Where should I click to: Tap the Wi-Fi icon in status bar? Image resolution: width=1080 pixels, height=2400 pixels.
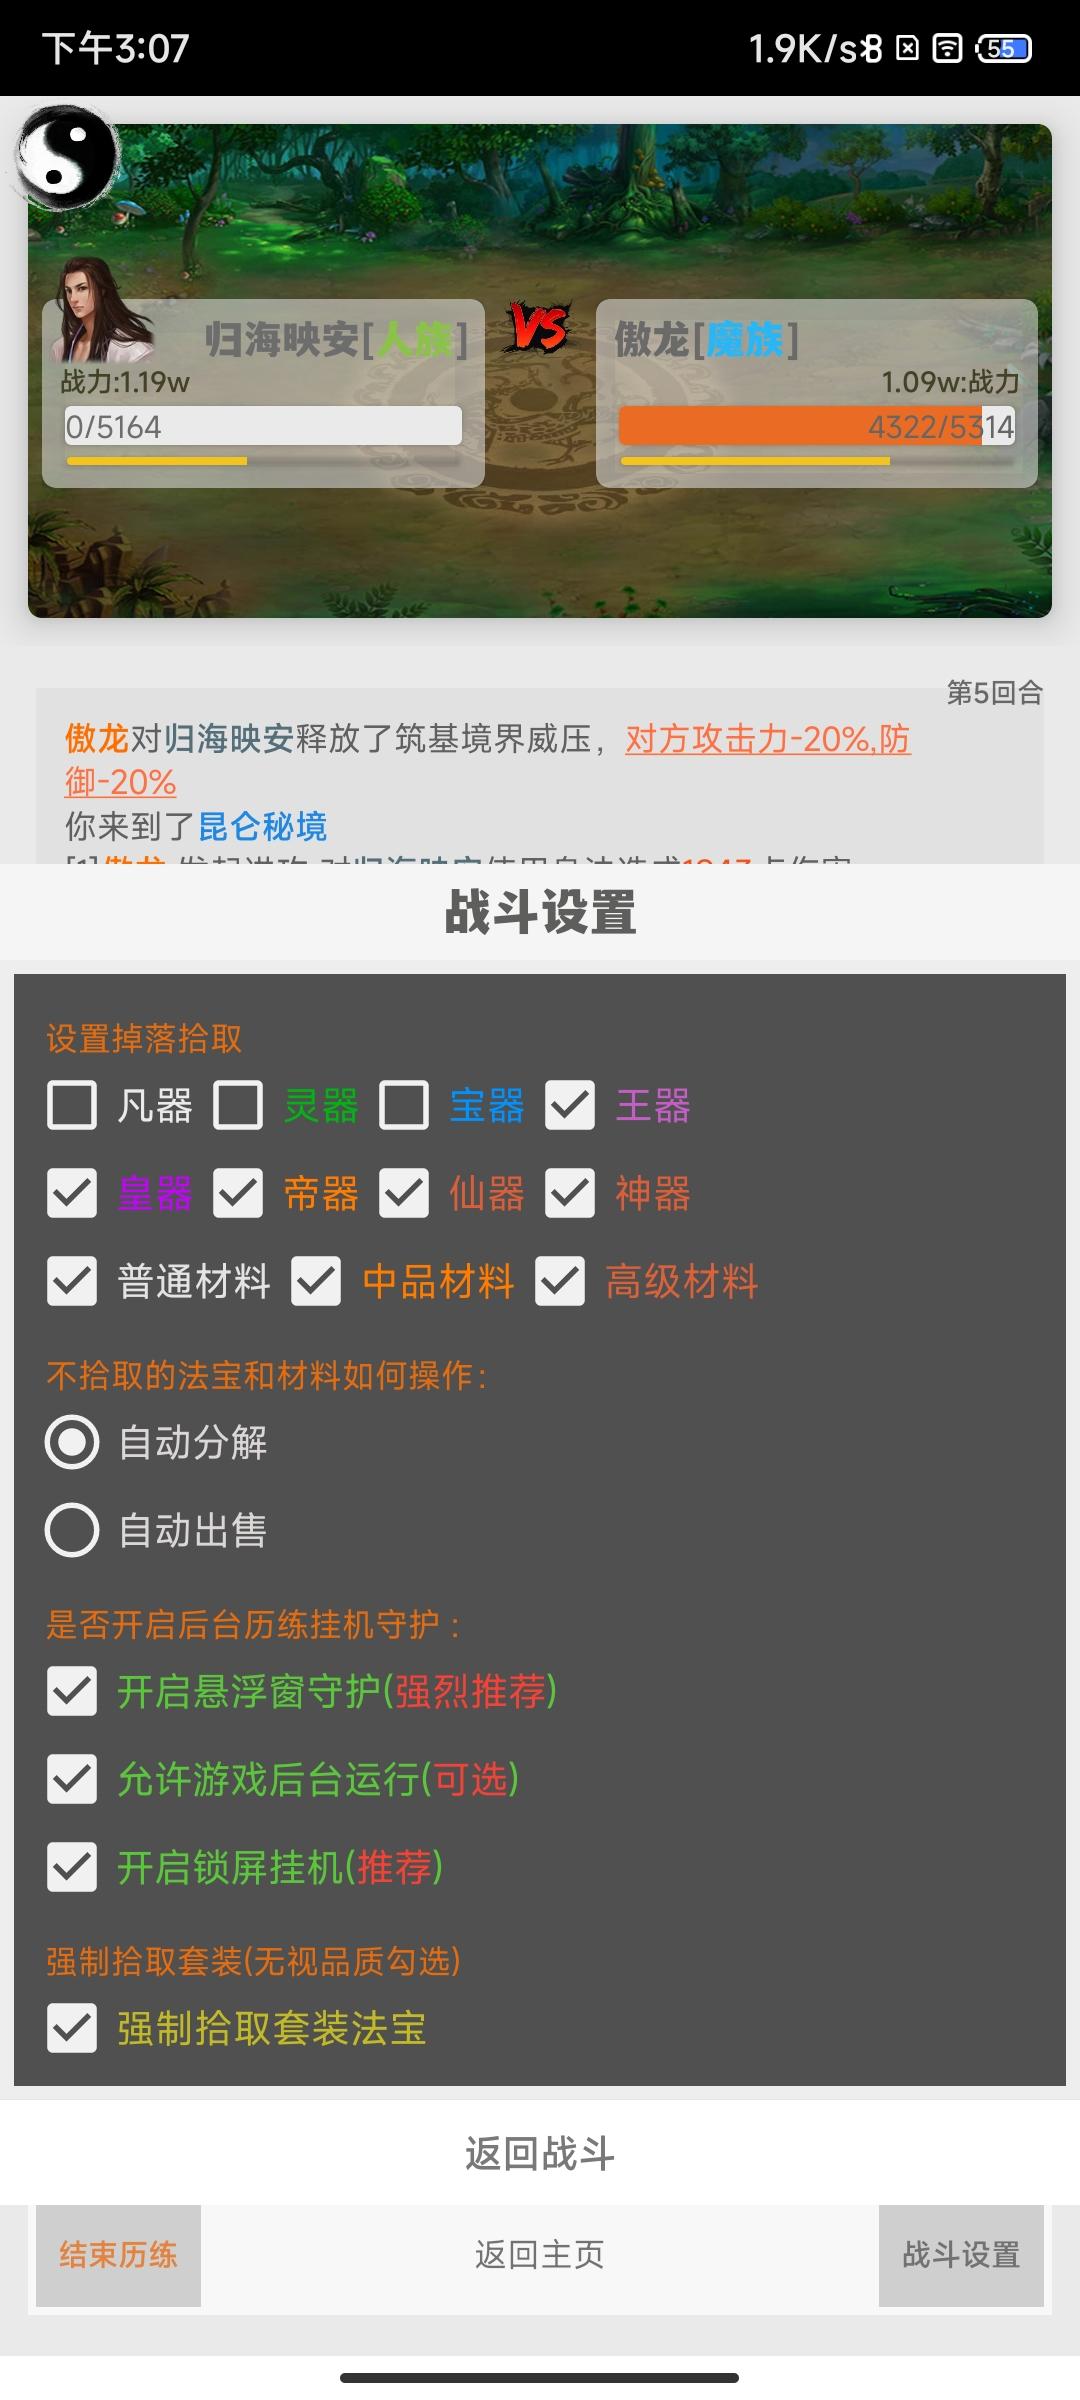[947, 48]
